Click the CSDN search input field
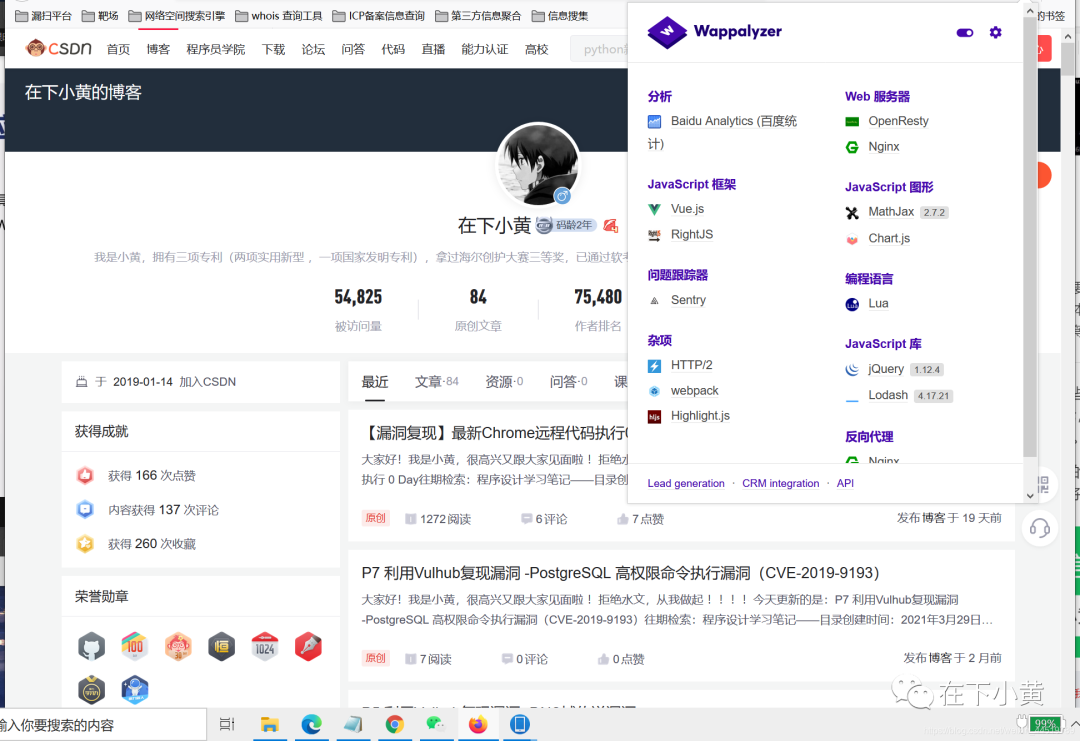Viewport: 1080px width, 741px height. tap(599, 49)
